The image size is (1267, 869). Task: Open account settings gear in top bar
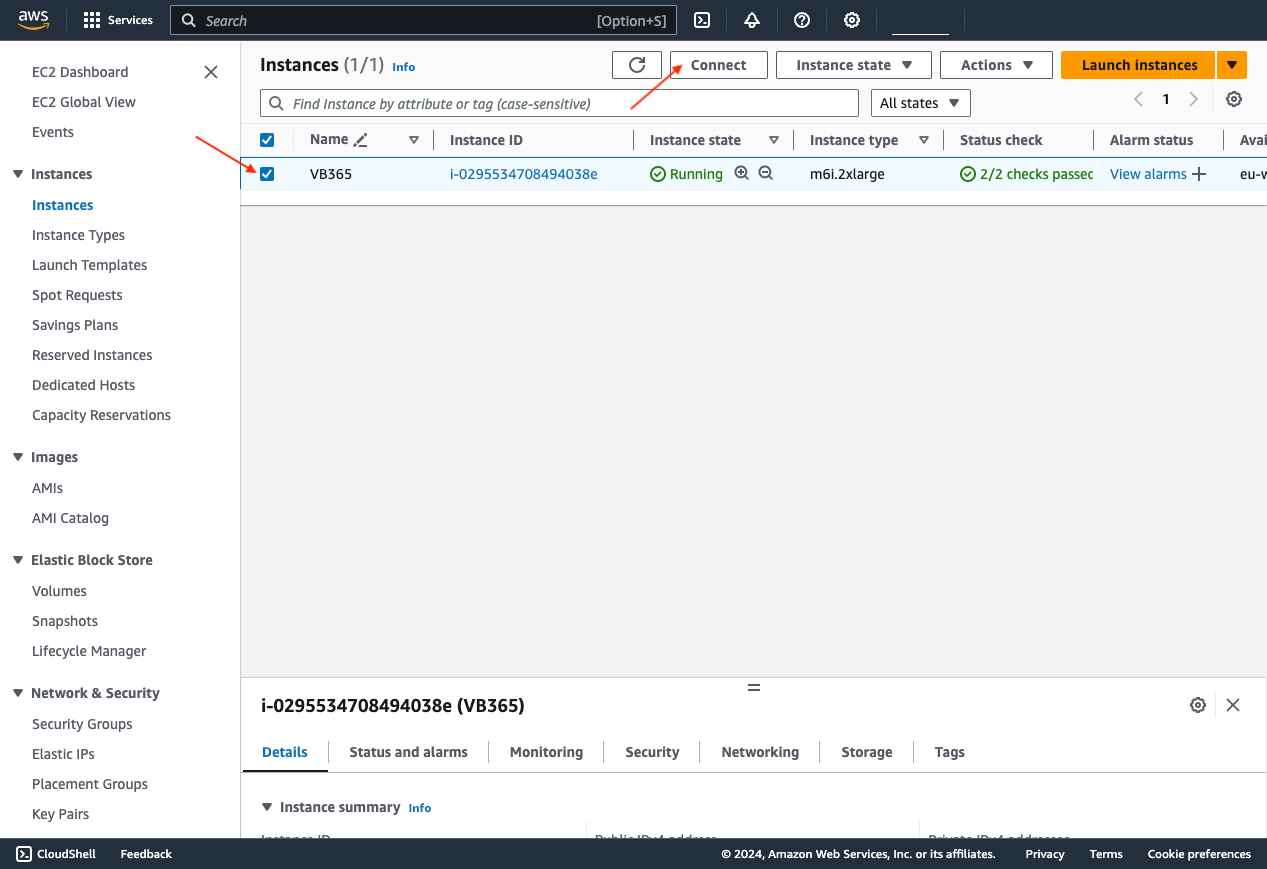851,20
